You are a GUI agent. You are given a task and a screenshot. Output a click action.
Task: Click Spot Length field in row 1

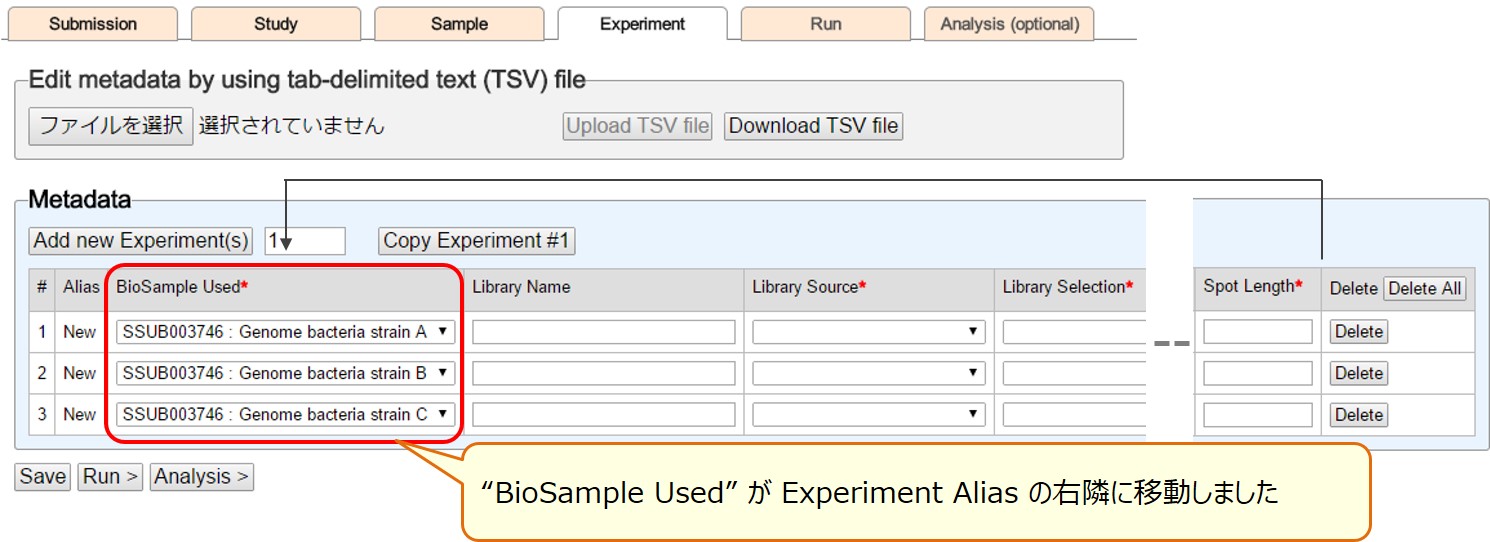[x=1258, y=332]
